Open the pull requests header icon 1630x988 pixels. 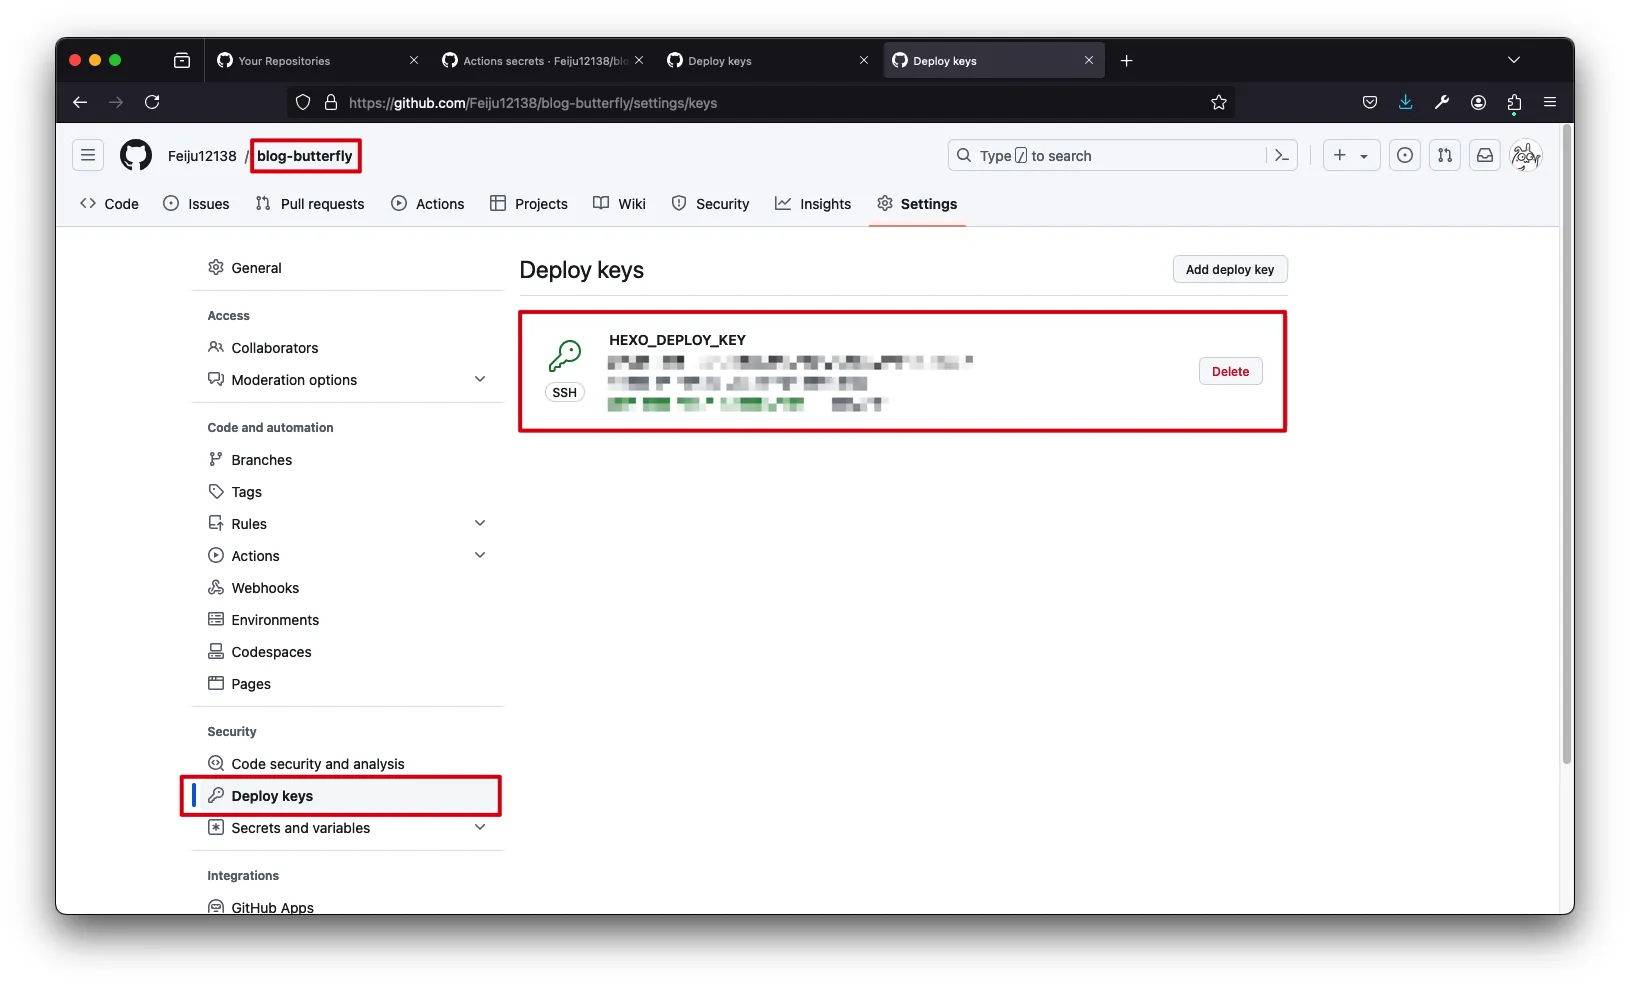[1445, 156]
